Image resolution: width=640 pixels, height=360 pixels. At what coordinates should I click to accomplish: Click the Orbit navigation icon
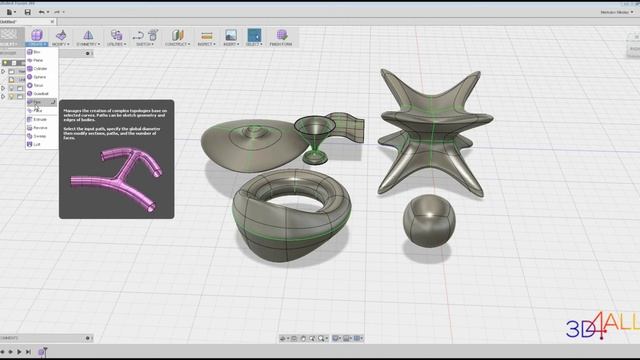coord(283,338)
